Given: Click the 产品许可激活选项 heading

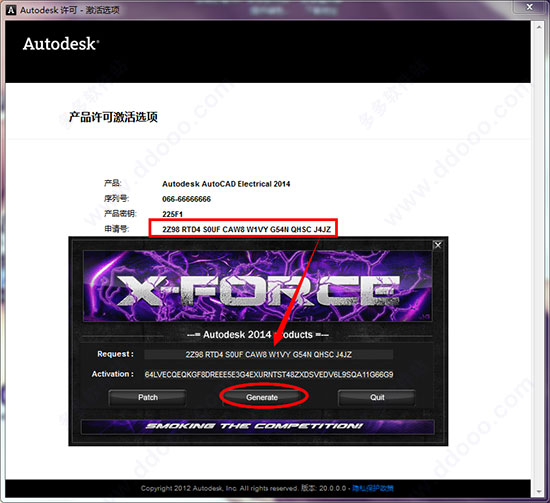Looking at the screenshot, I should pyautogui.click(x=113, y=117).
